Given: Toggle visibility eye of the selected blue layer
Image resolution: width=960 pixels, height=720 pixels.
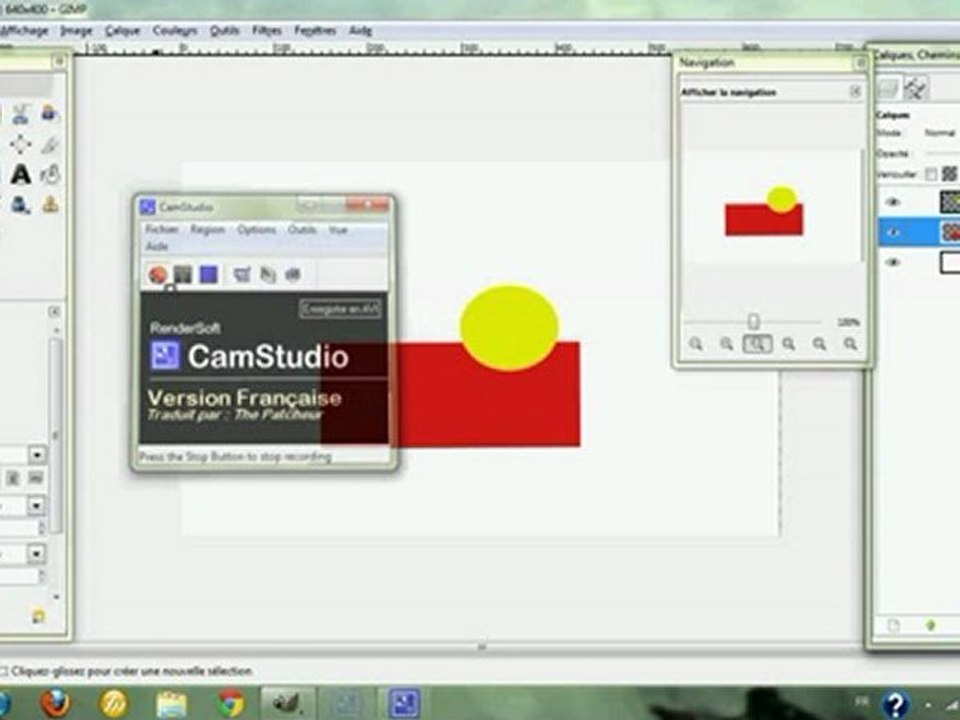Looking at the screenshot, I should [x=893, y=233].
